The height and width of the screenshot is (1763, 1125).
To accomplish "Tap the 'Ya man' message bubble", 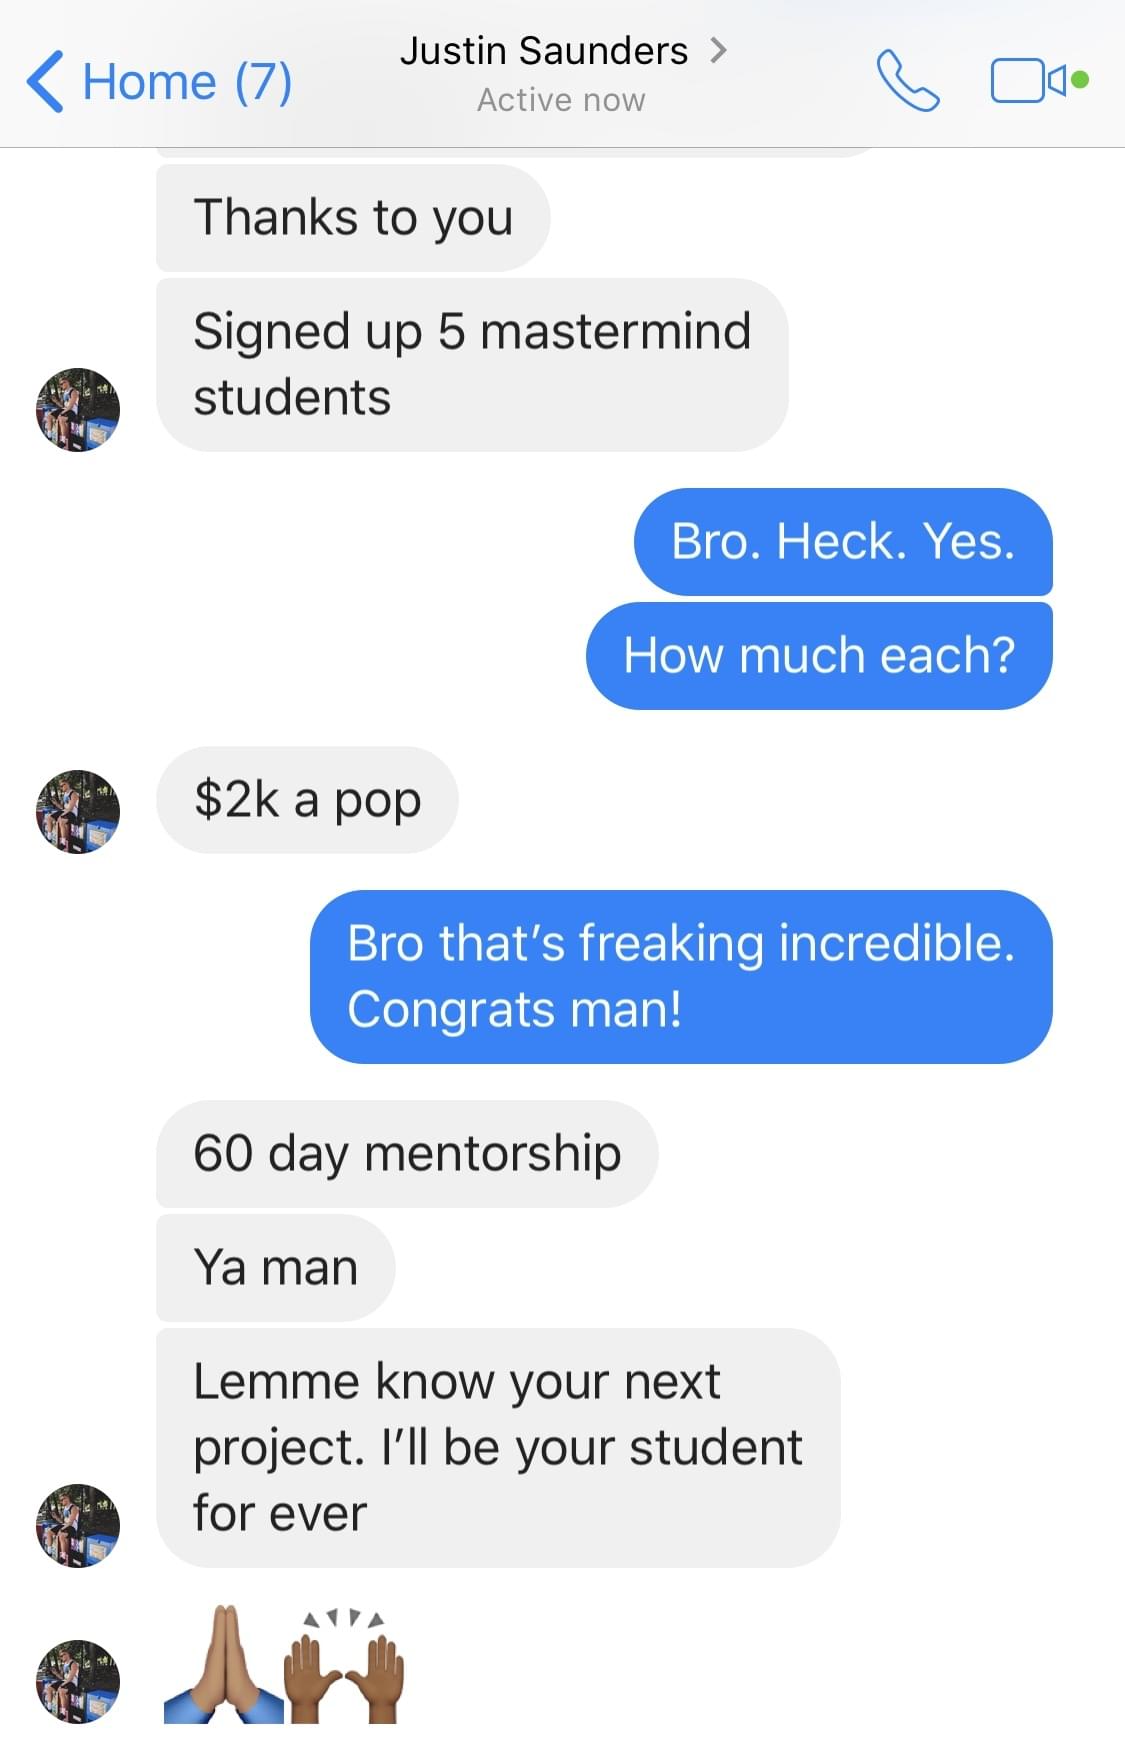I will 275,1267.
